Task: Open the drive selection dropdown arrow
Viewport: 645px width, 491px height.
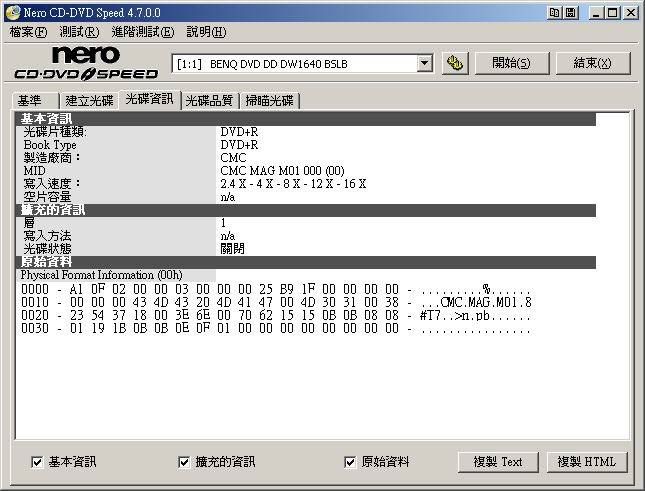Action: point(425,64)
